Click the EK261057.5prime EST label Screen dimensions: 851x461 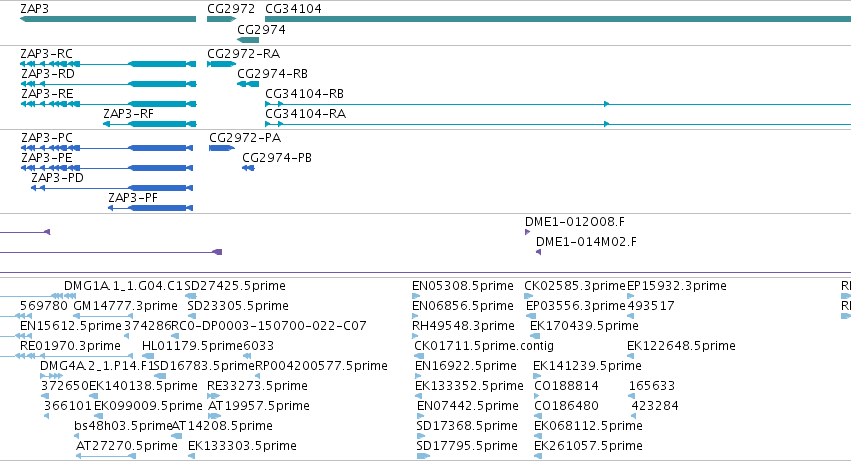(x=588, y=447)
